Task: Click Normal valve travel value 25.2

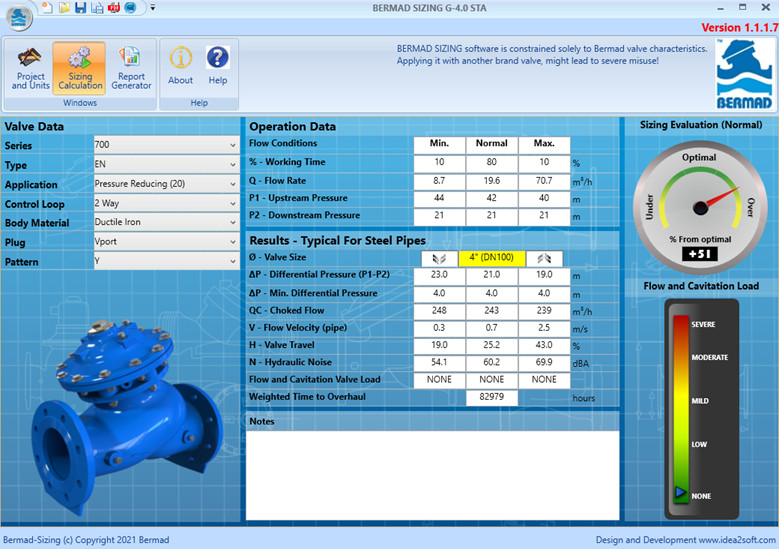Action: click(x=492, y=345)
